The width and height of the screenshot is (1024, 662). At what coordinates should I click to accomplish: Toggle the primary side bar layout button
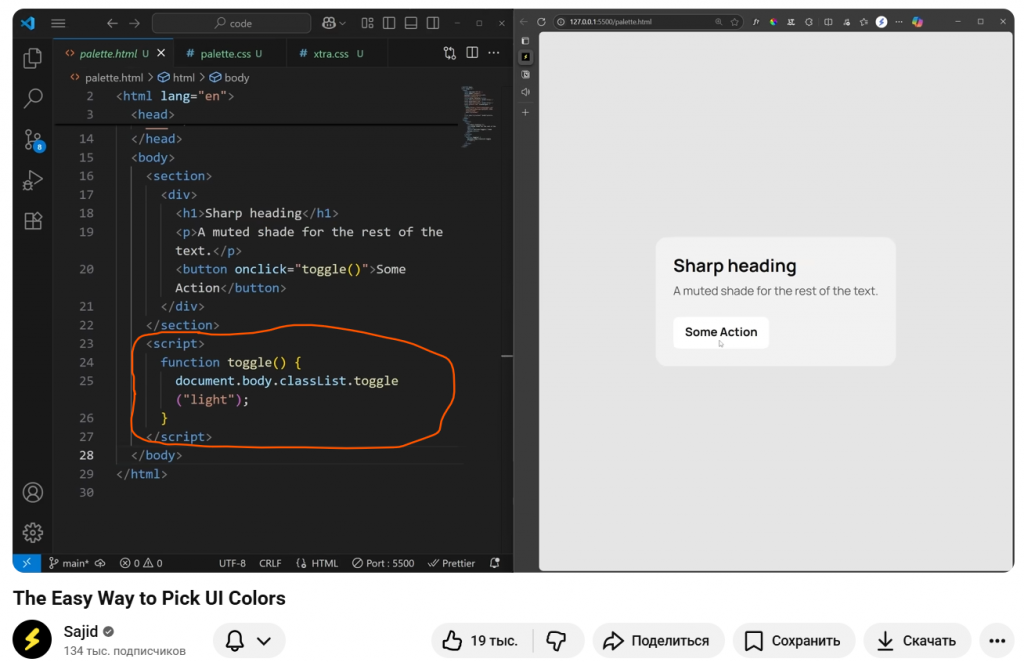click(x=389, y=23)
